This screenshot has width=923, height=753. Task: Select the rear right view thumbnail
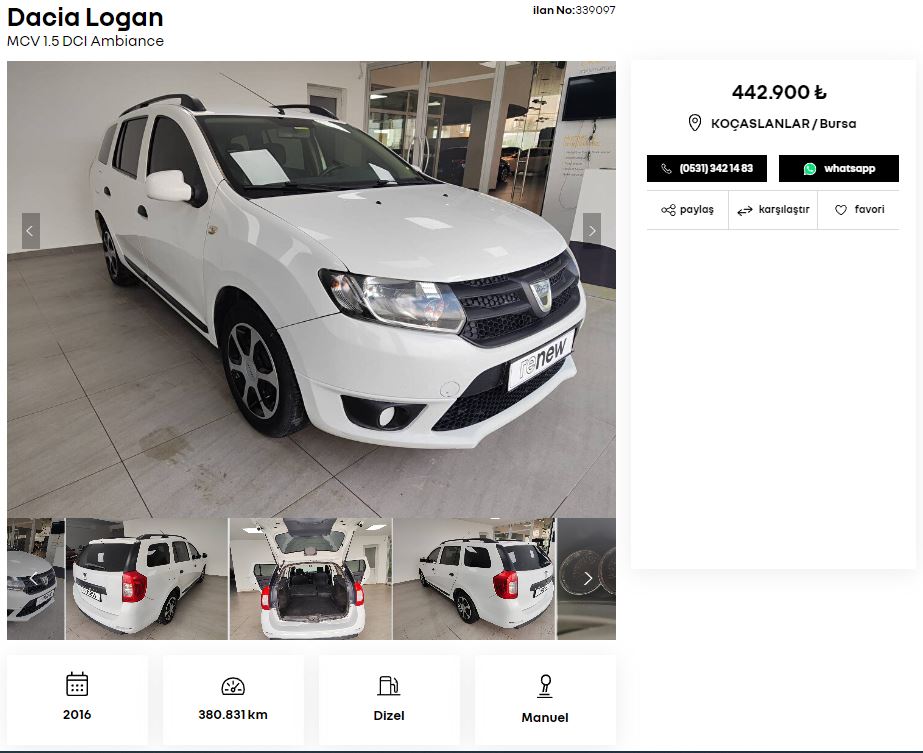(474, 579)
